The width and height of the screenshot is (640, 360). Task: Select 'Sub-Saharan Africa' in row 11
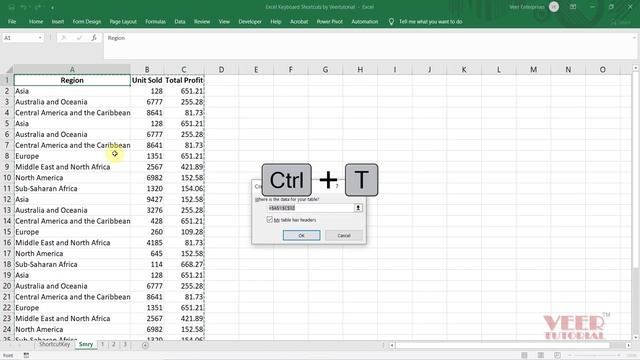[x=72, y=189]
